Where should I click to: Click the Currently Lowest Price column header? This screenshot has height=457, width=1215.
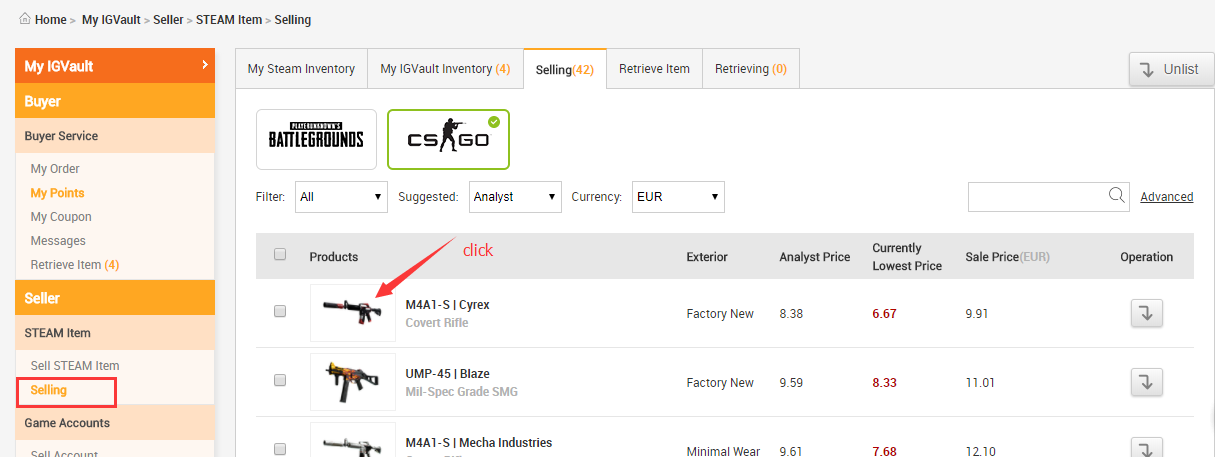907,257
